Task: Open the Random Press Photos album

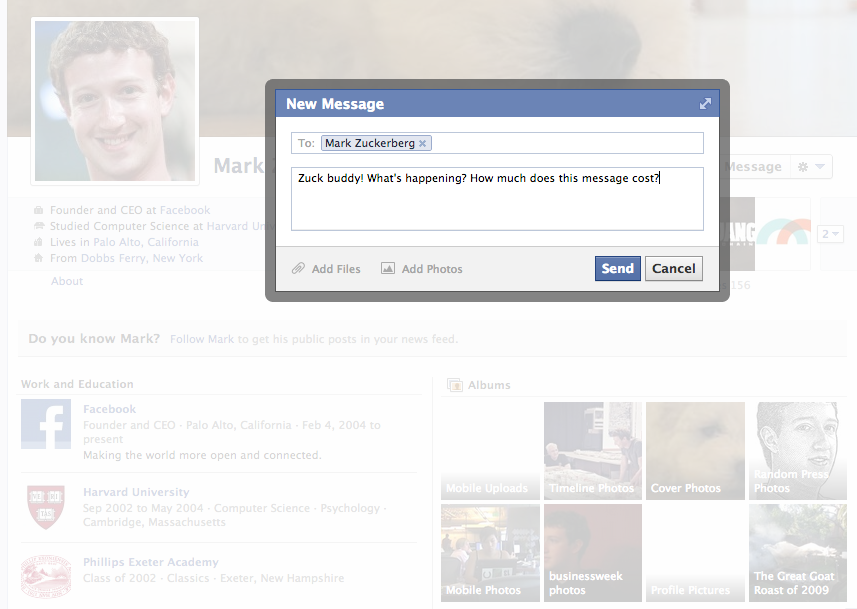Action: [797, 451]
